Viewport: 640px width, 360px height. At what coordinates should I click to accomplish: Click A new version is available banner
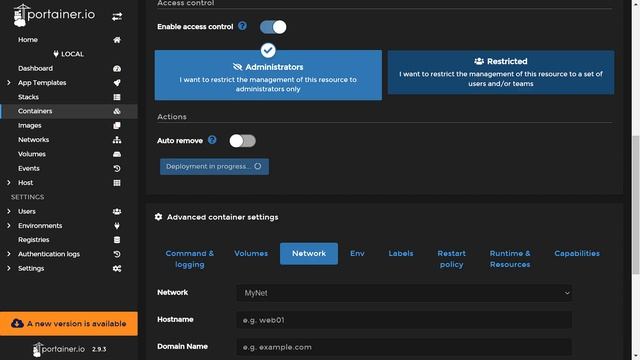[69, 324]
